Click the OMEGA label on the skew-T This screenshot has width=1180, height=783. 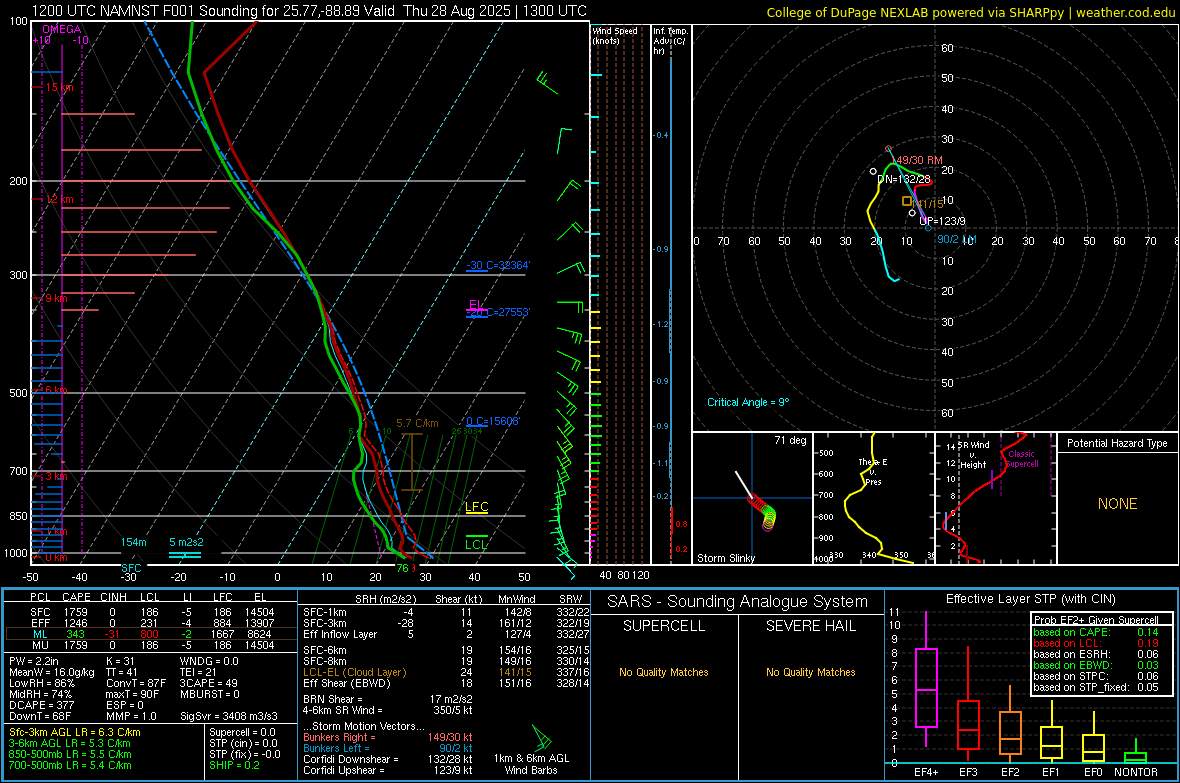[x=62, y=29]
